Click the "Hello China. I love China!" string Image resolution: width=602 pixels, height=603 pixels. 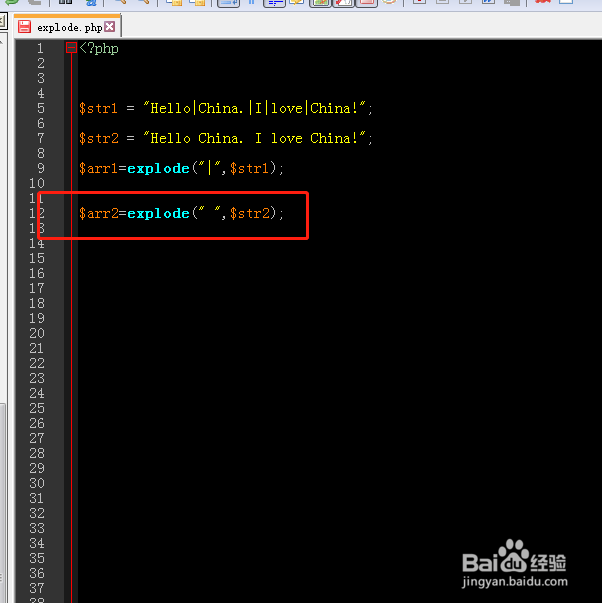[x=254, y=138]
